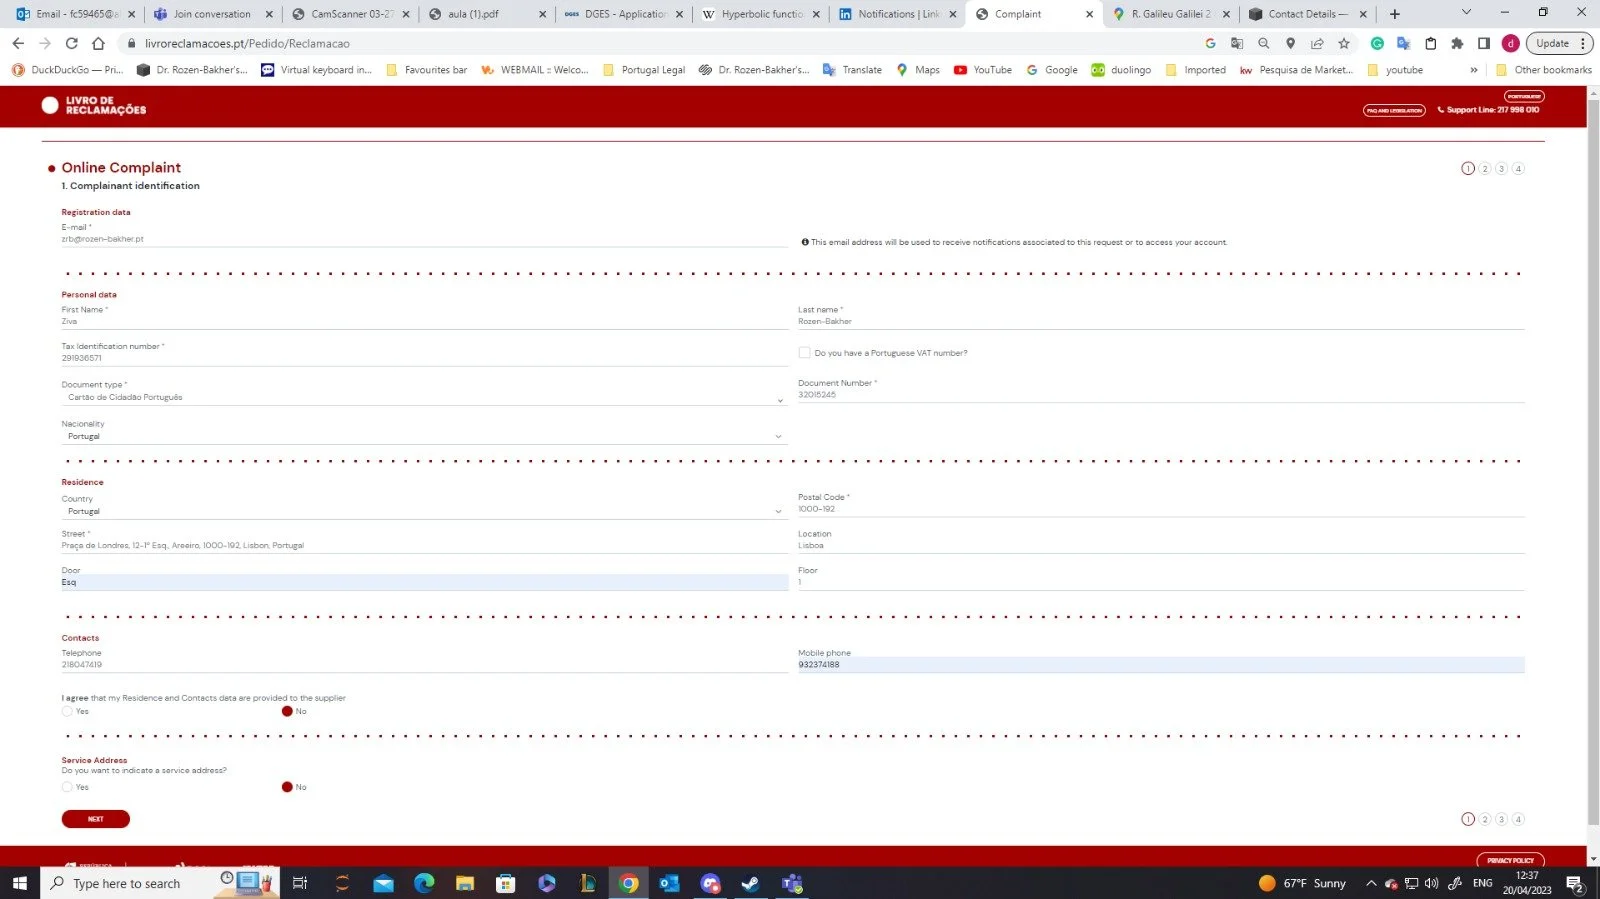
Task: Switch site language to Português
Action: 1524,97
